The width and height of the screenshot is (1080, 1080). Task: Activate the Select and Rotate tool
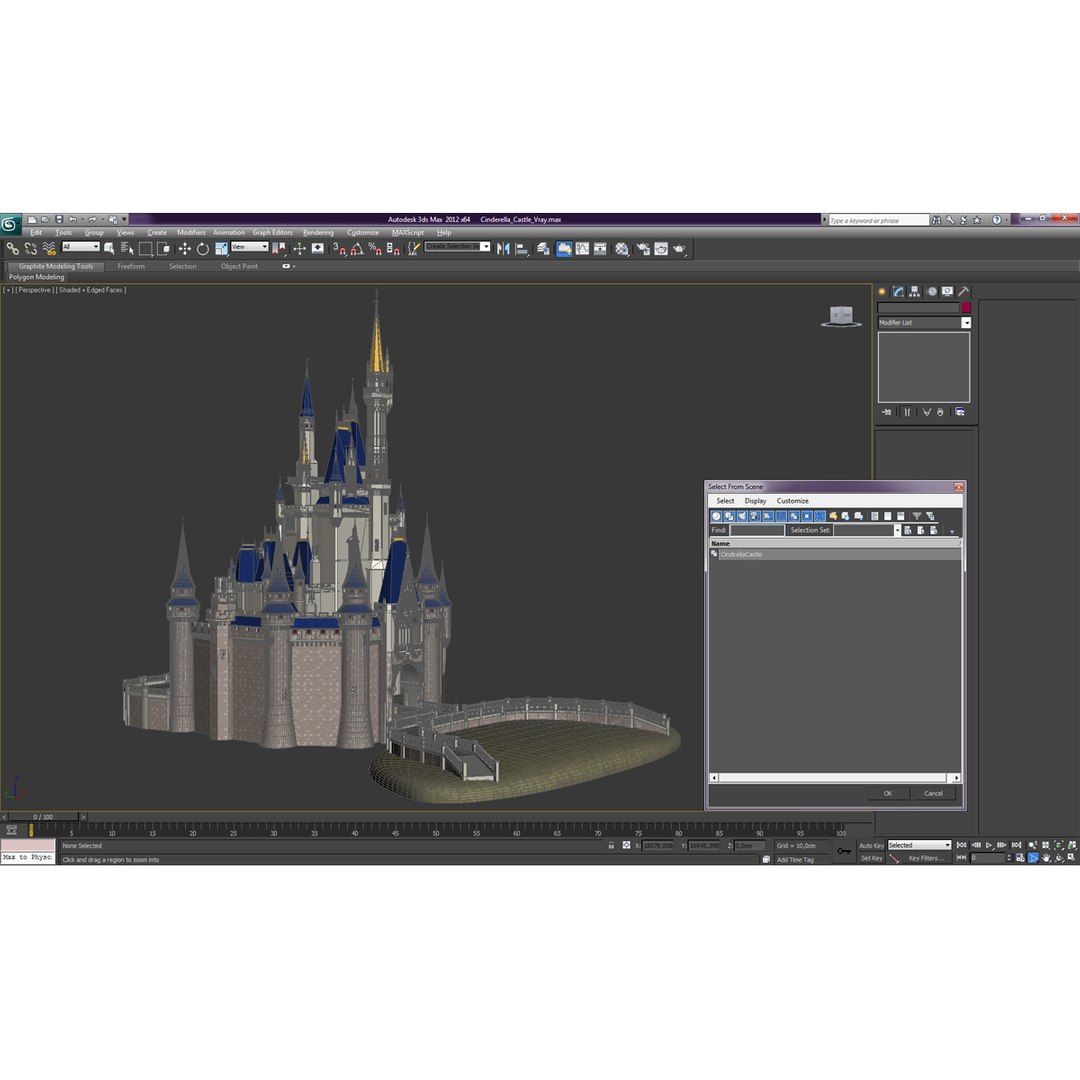(x=202, y=249)
